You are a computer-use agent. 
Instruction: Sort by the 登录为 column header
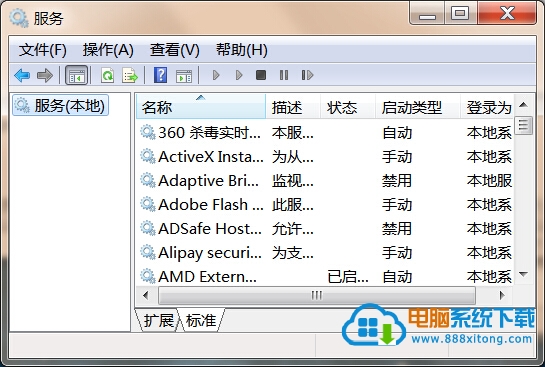[487, 107]
